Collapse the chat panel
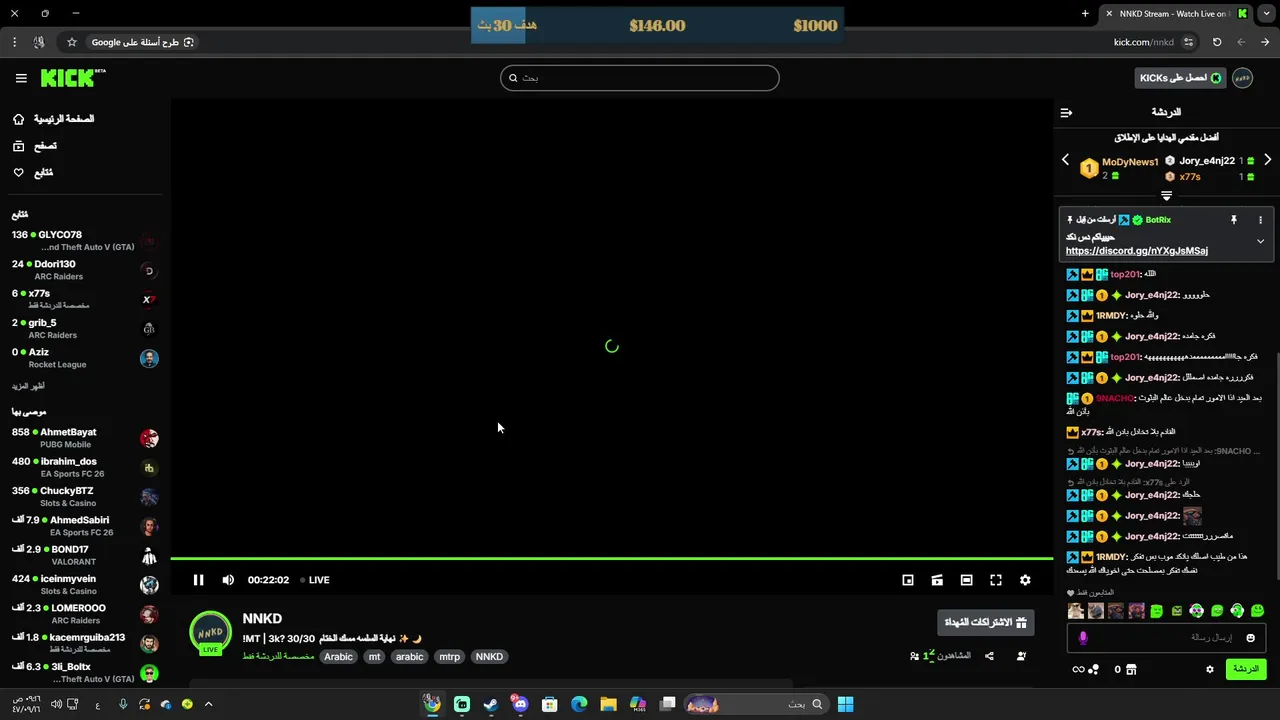Screen dimensions: 1280x720 (x=1066, y=113)
